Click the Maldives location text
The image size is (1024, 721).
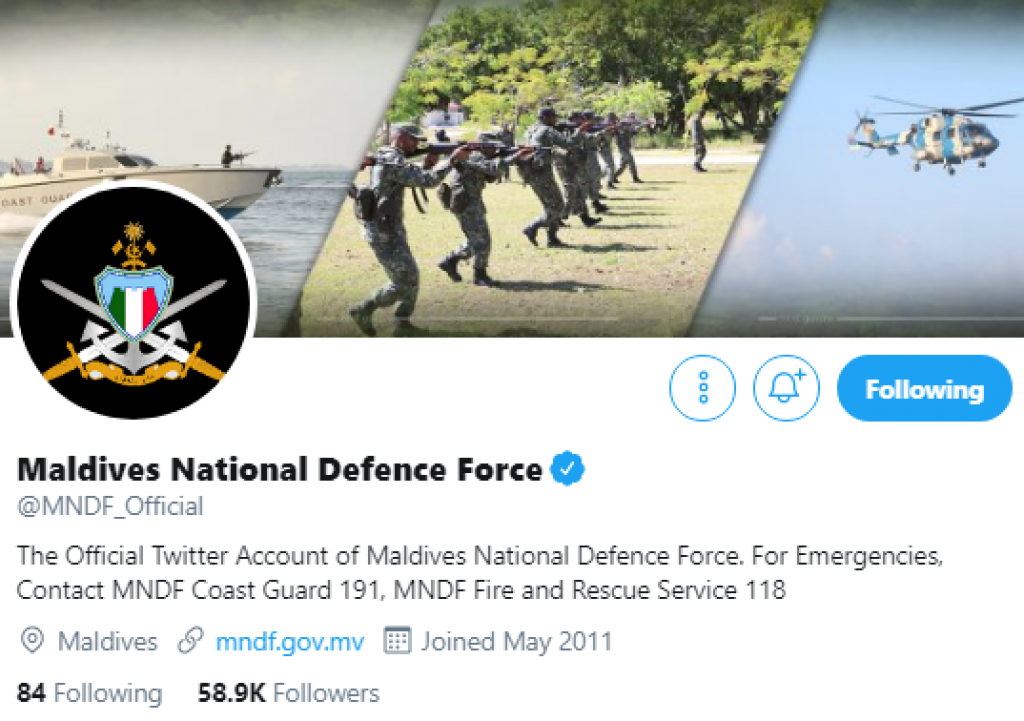(x=108, y=641)
